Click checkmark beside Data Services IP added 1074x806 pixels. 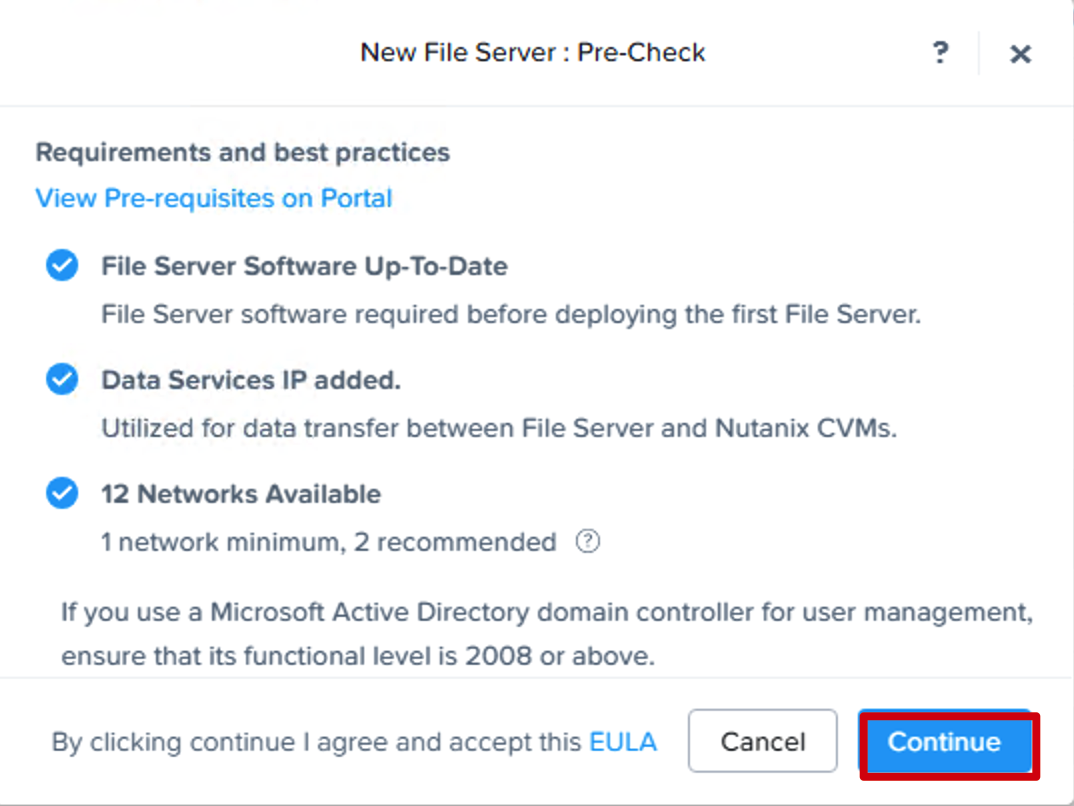(62, 379)
